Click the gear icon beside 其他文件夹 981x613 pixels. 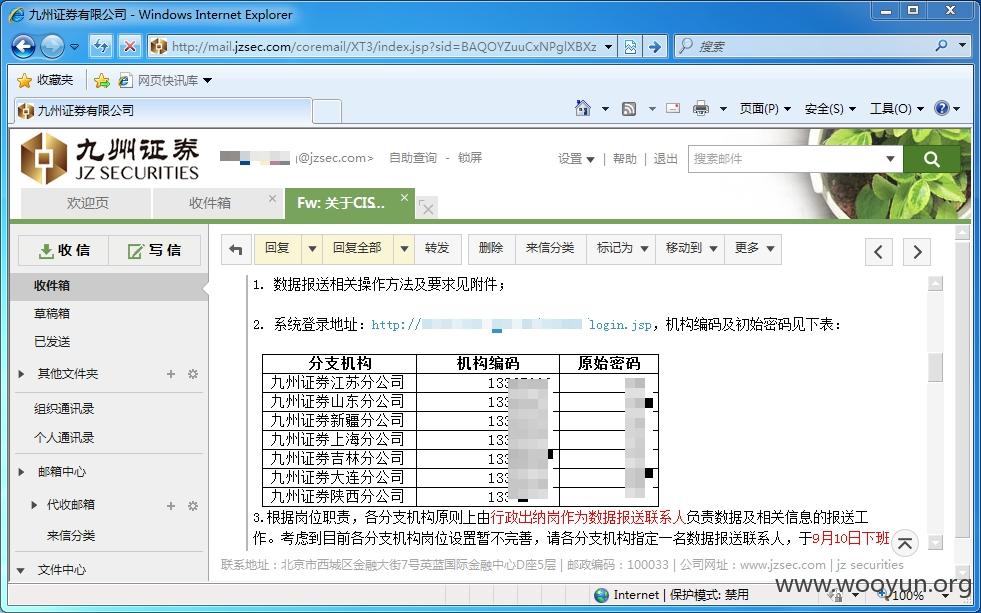[193, 374]
